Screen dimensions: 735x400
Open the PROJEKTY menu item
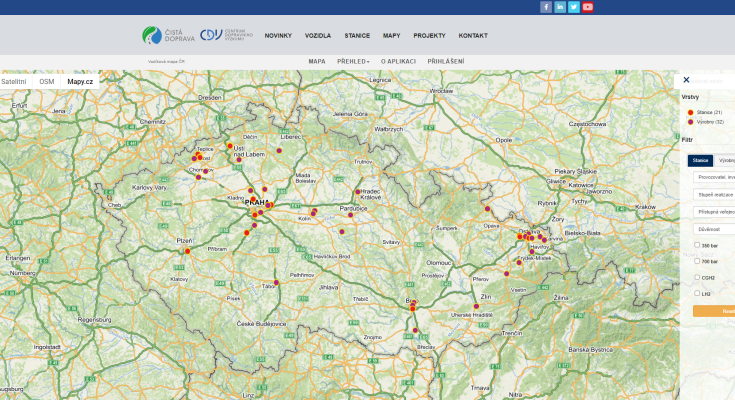coord(429,36)
